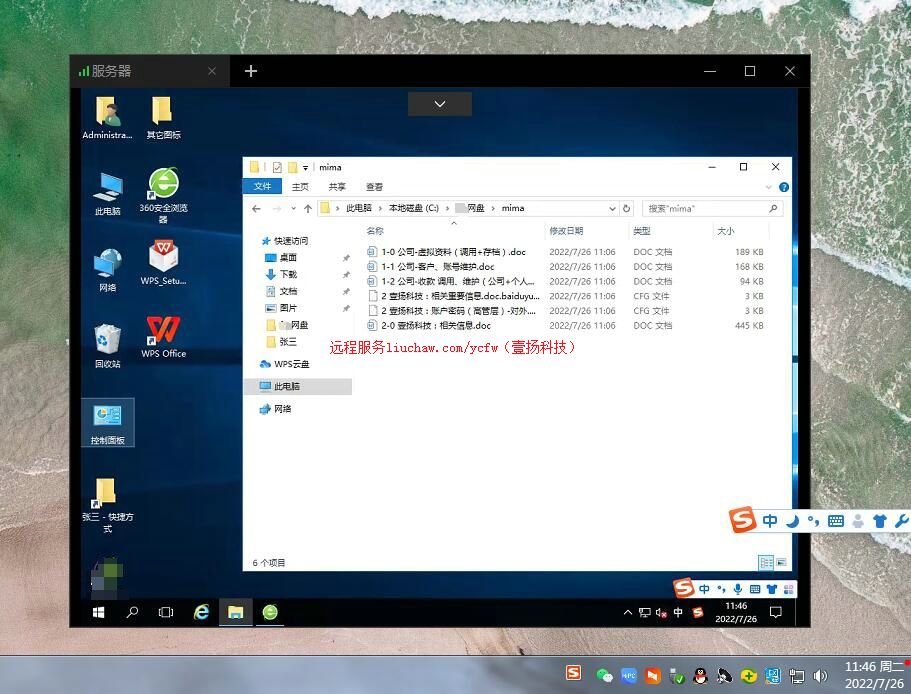Start voice input with the Sogou microphone icon
Image resolution: width=911 pixels, height=694 pixels.
[738, 589]
